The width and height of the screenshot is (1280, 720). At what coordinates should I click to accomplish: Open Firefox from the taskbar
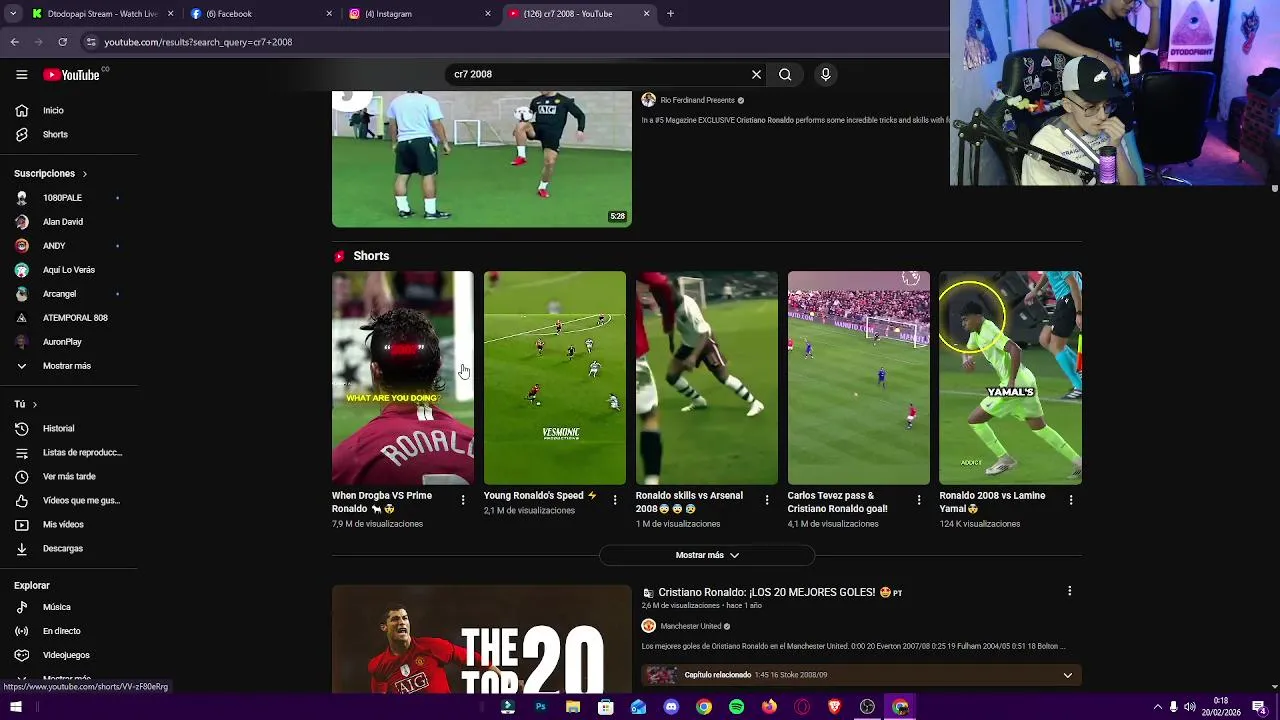point(769,707)
